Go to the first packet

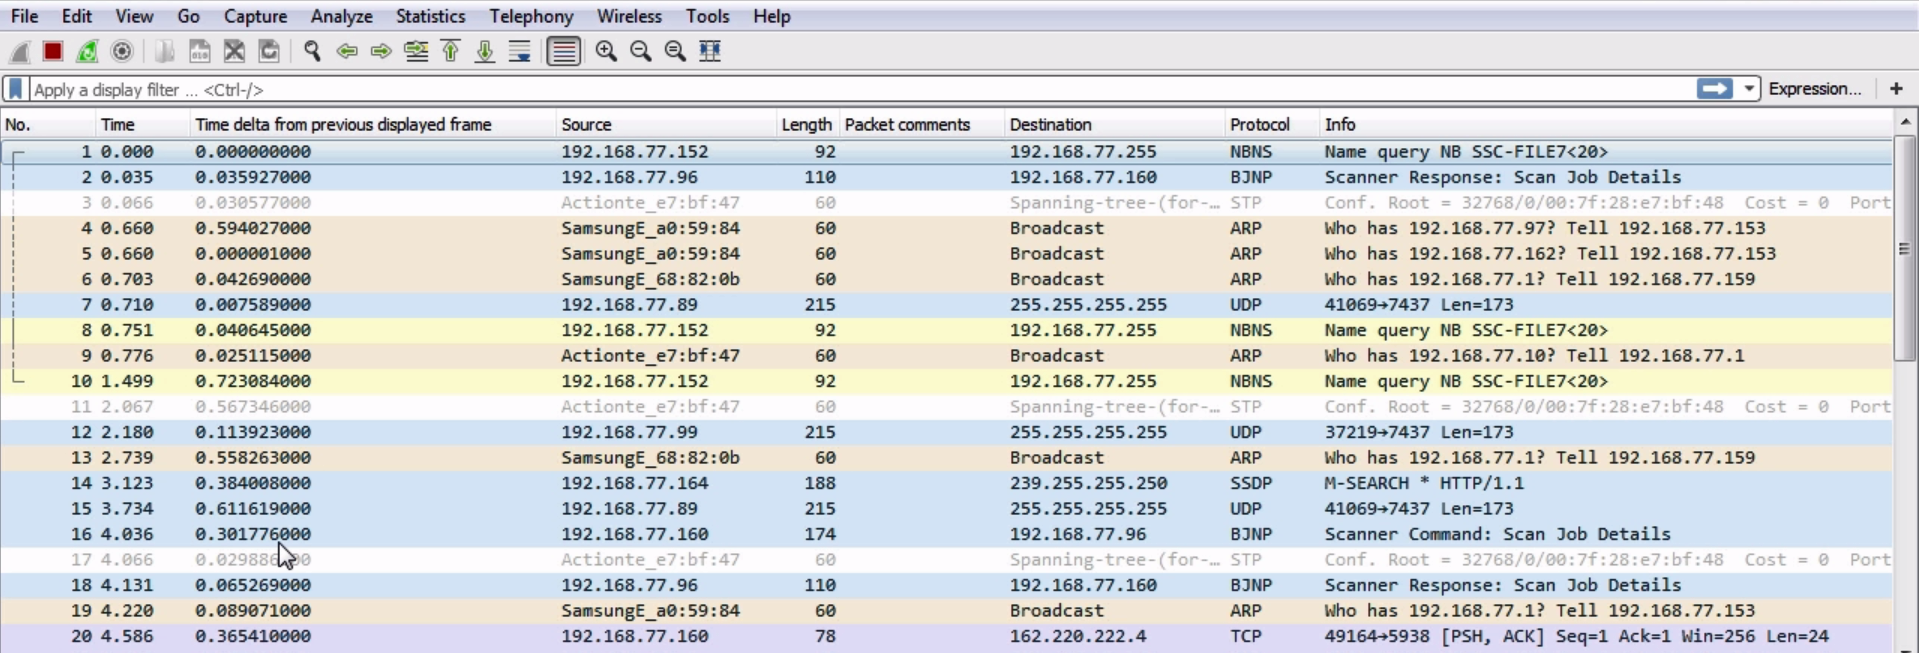point(451,51)
